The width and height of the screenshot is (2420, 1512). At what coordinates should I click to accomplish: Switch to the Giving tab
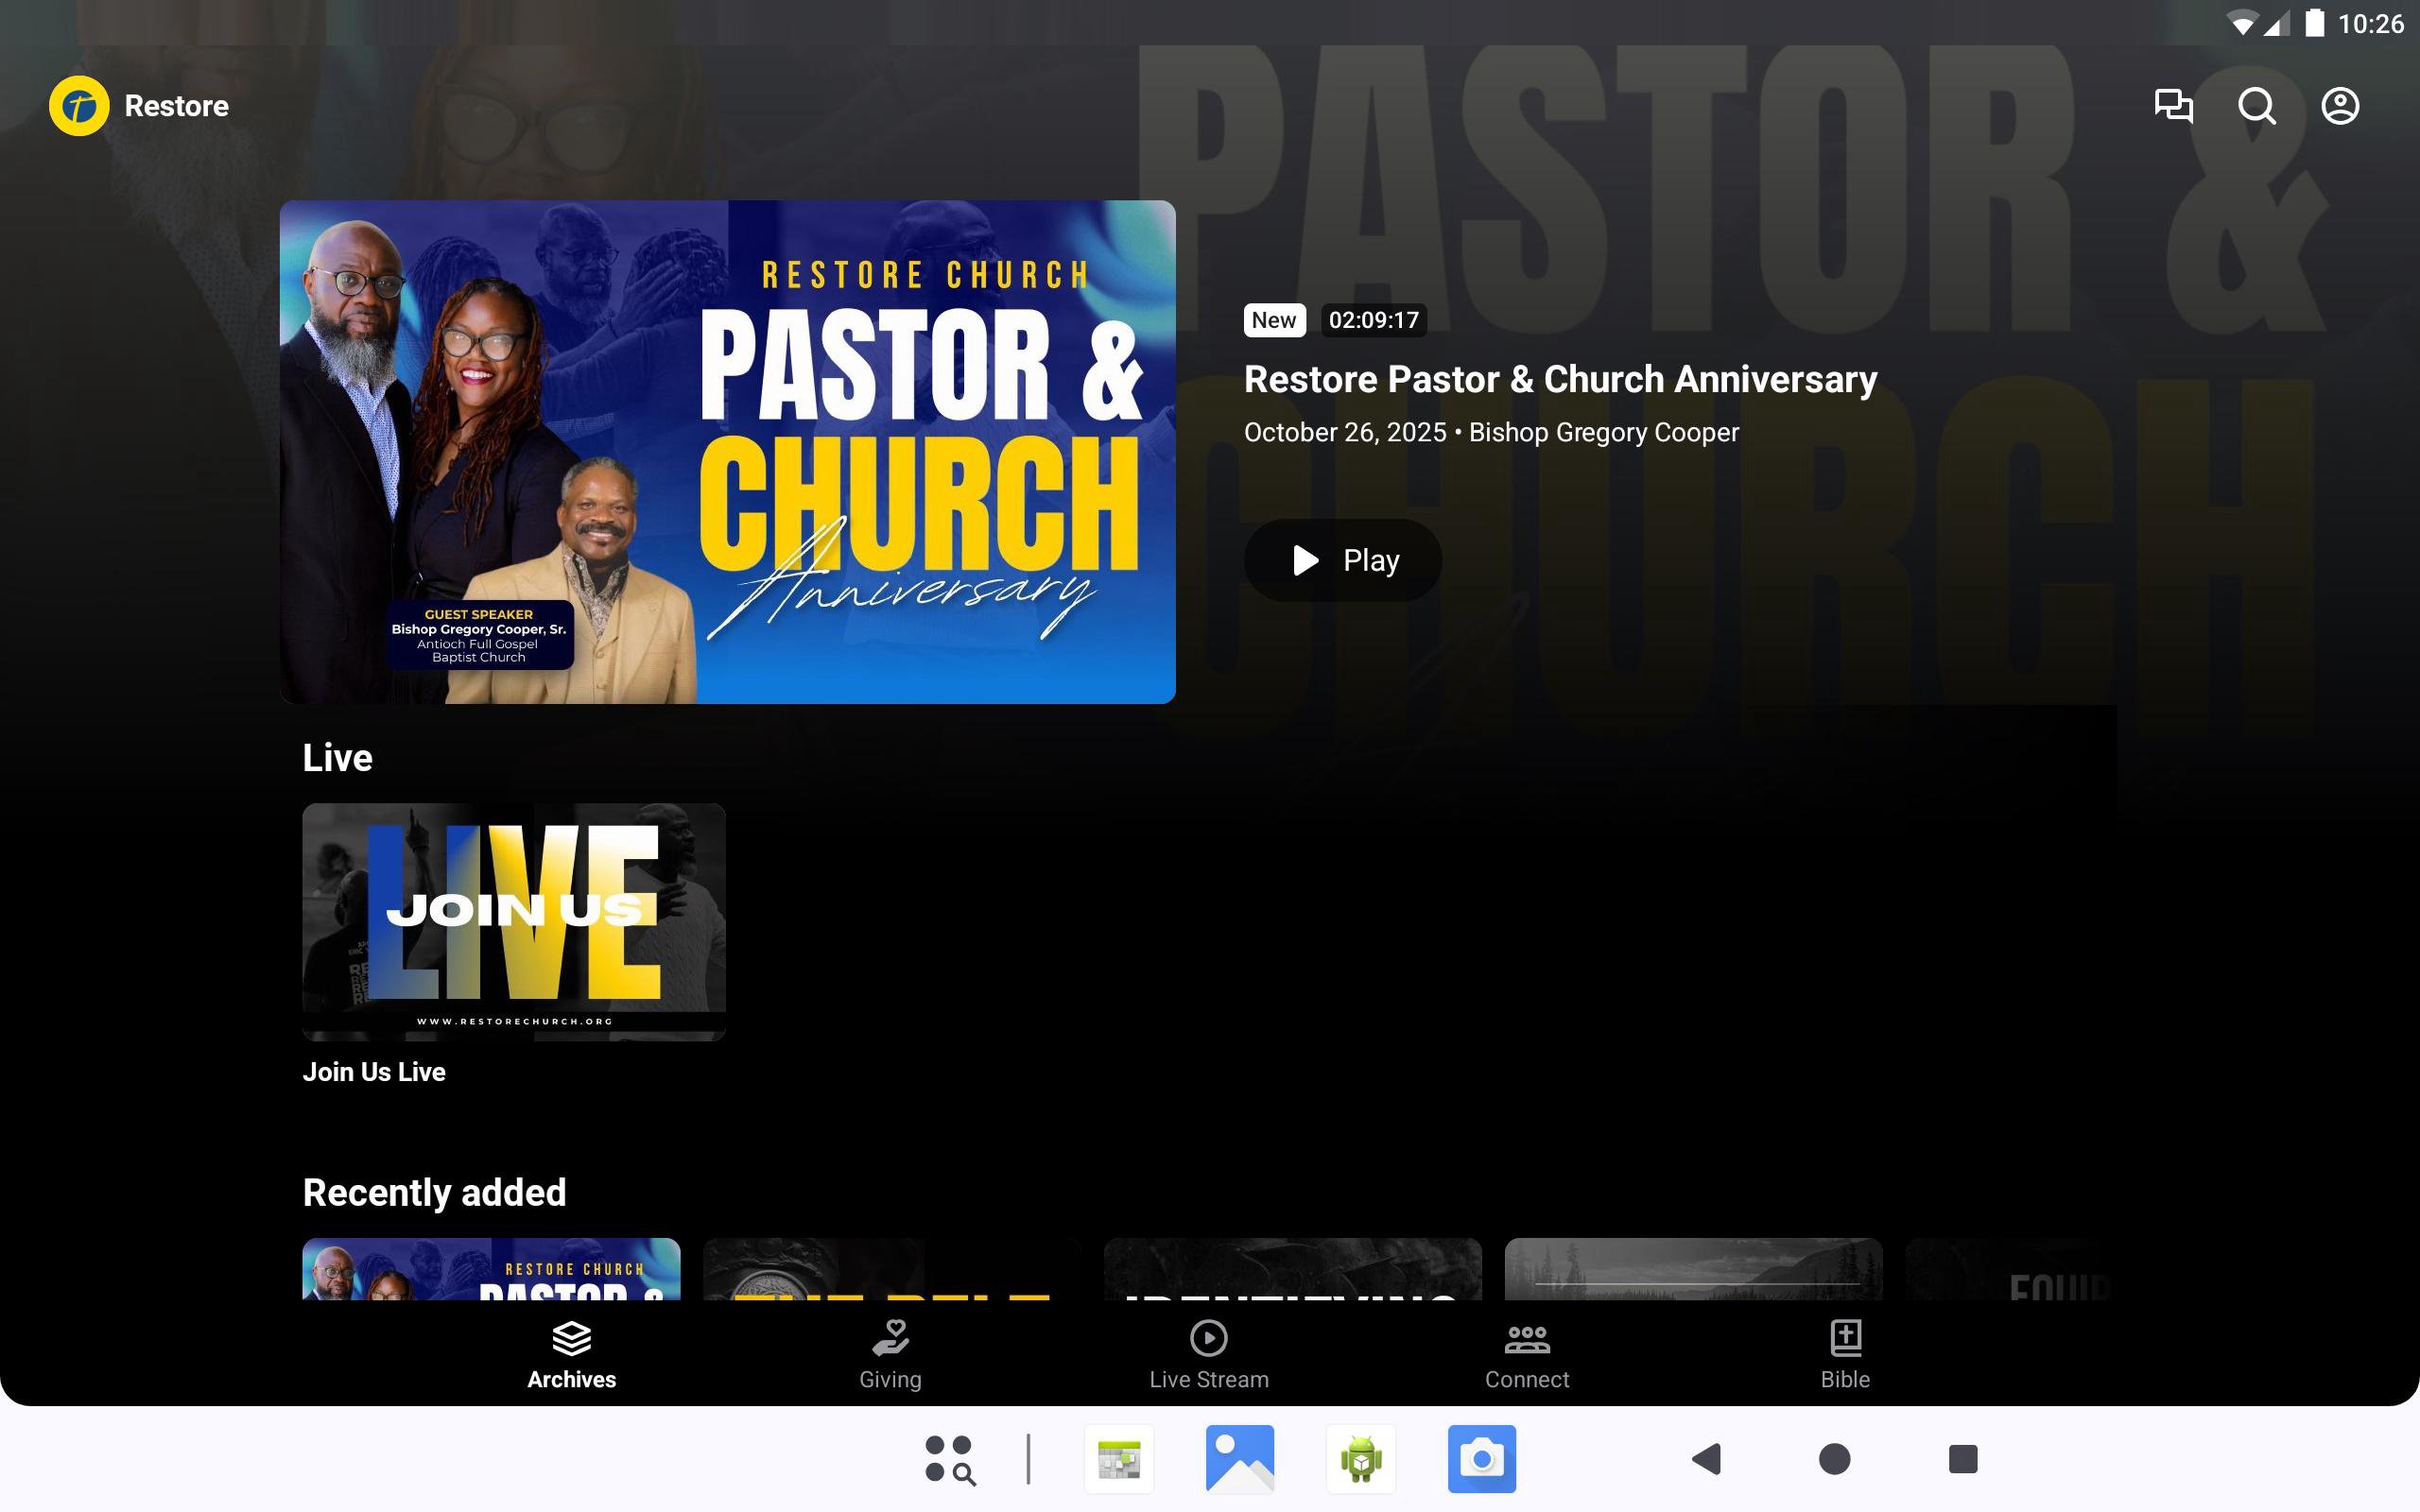[889, 1355]
